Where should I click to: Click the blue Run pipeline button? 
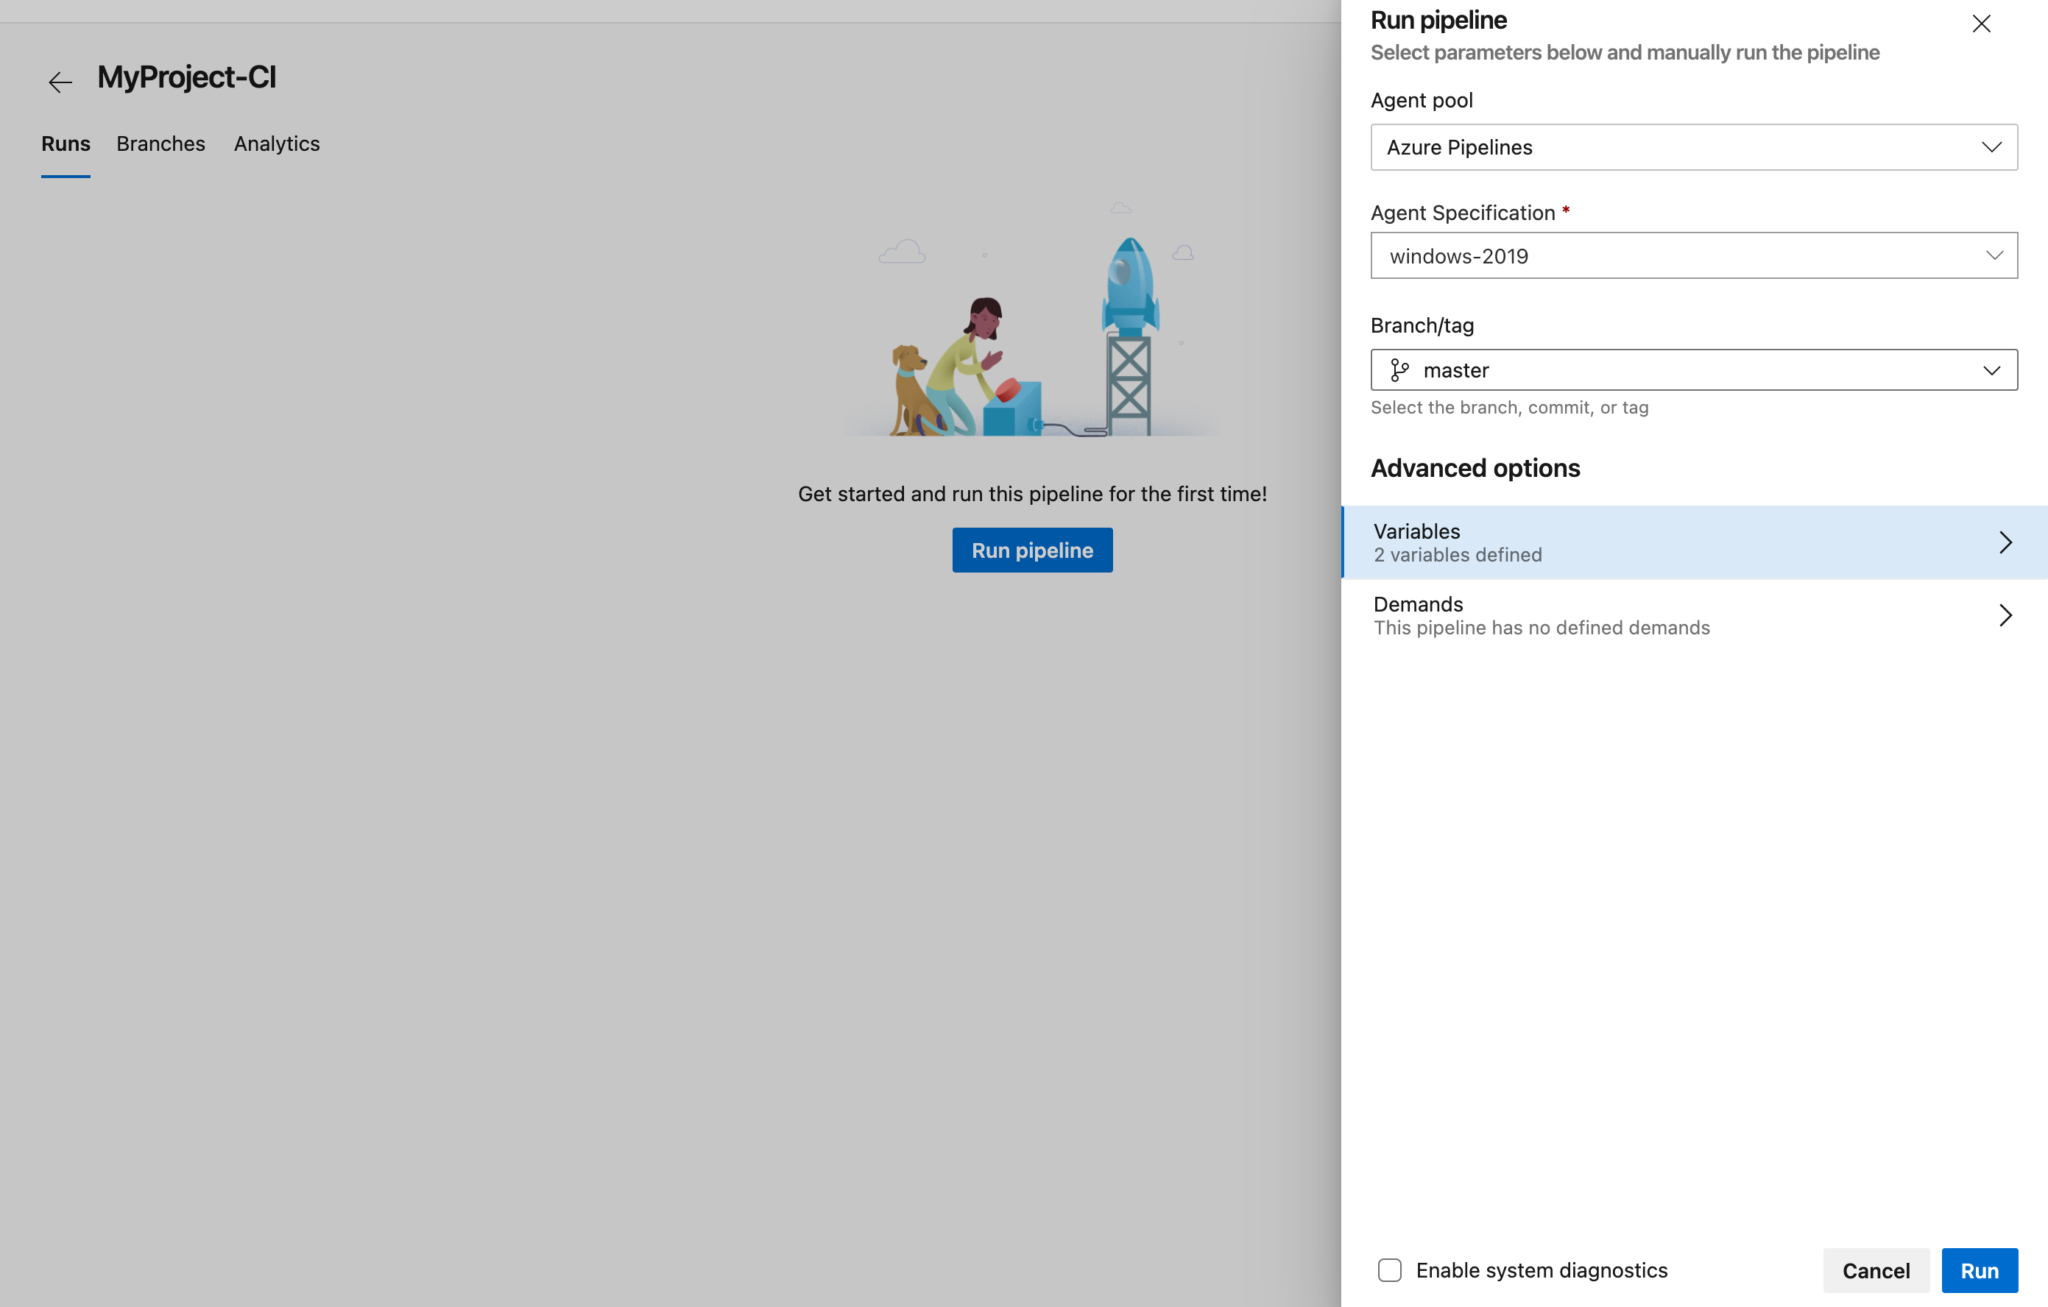tap(1032, 549)
